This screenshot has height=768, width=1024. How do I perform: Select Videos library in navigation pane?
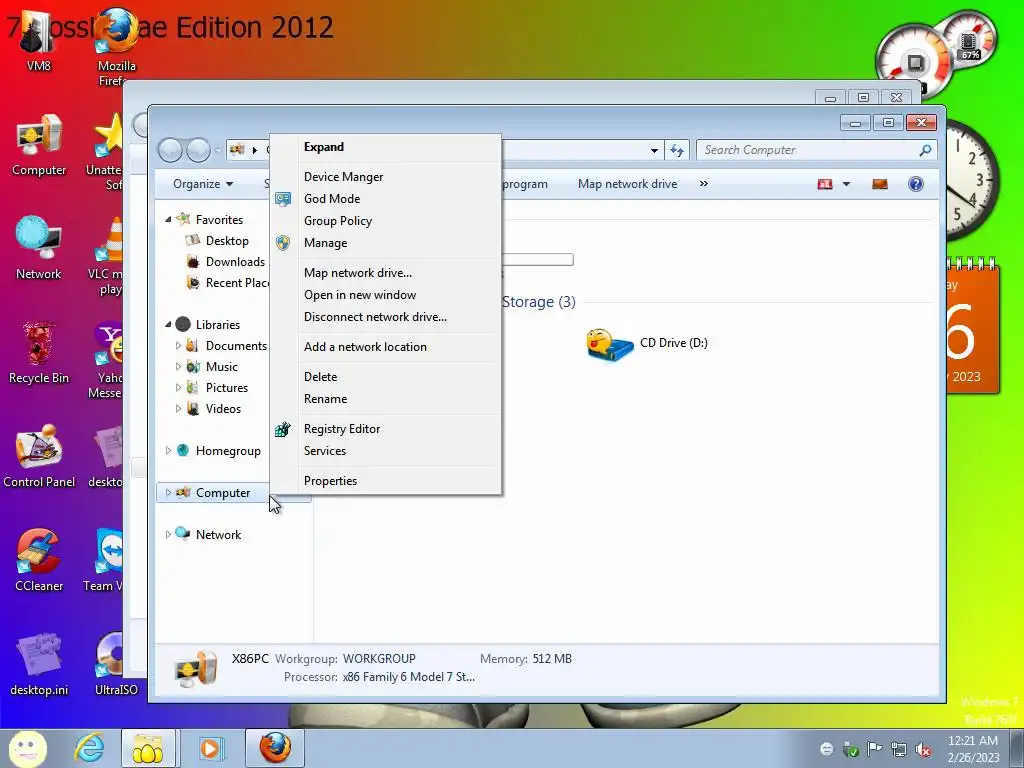[223, 409]
